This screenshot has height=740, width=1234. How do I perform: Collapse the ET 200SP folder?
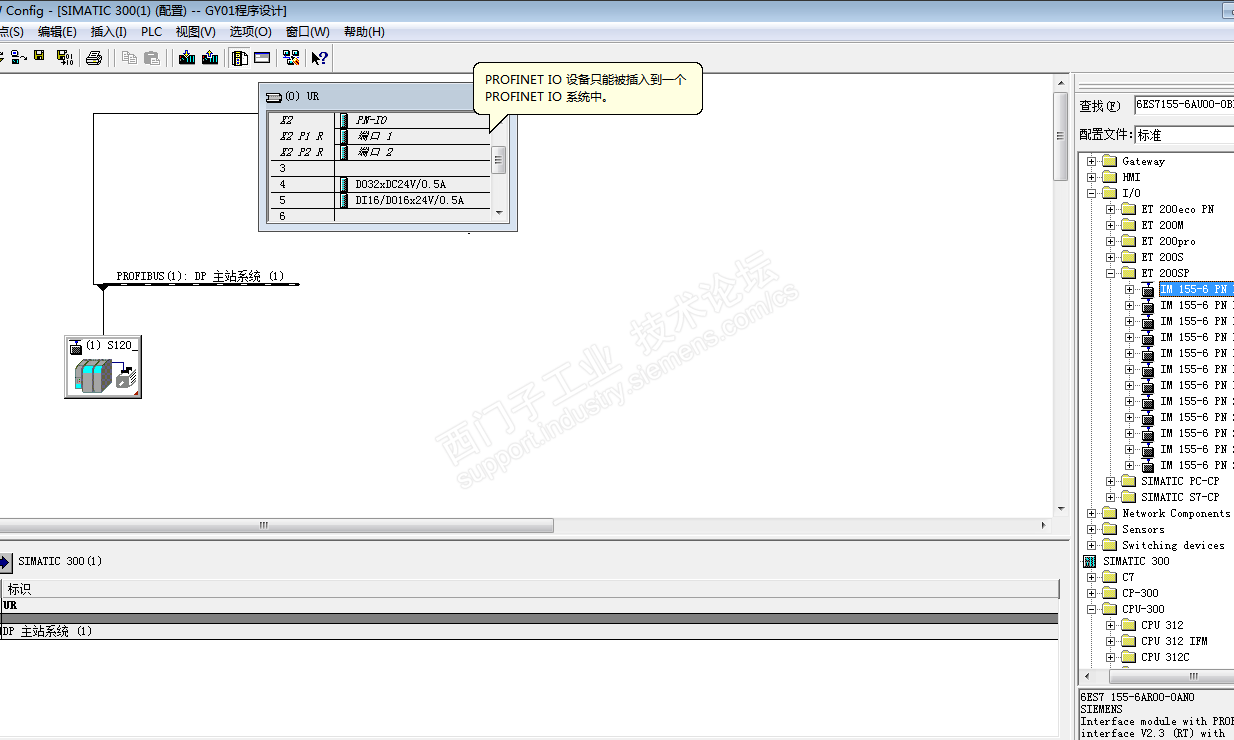coord(1110,273)
